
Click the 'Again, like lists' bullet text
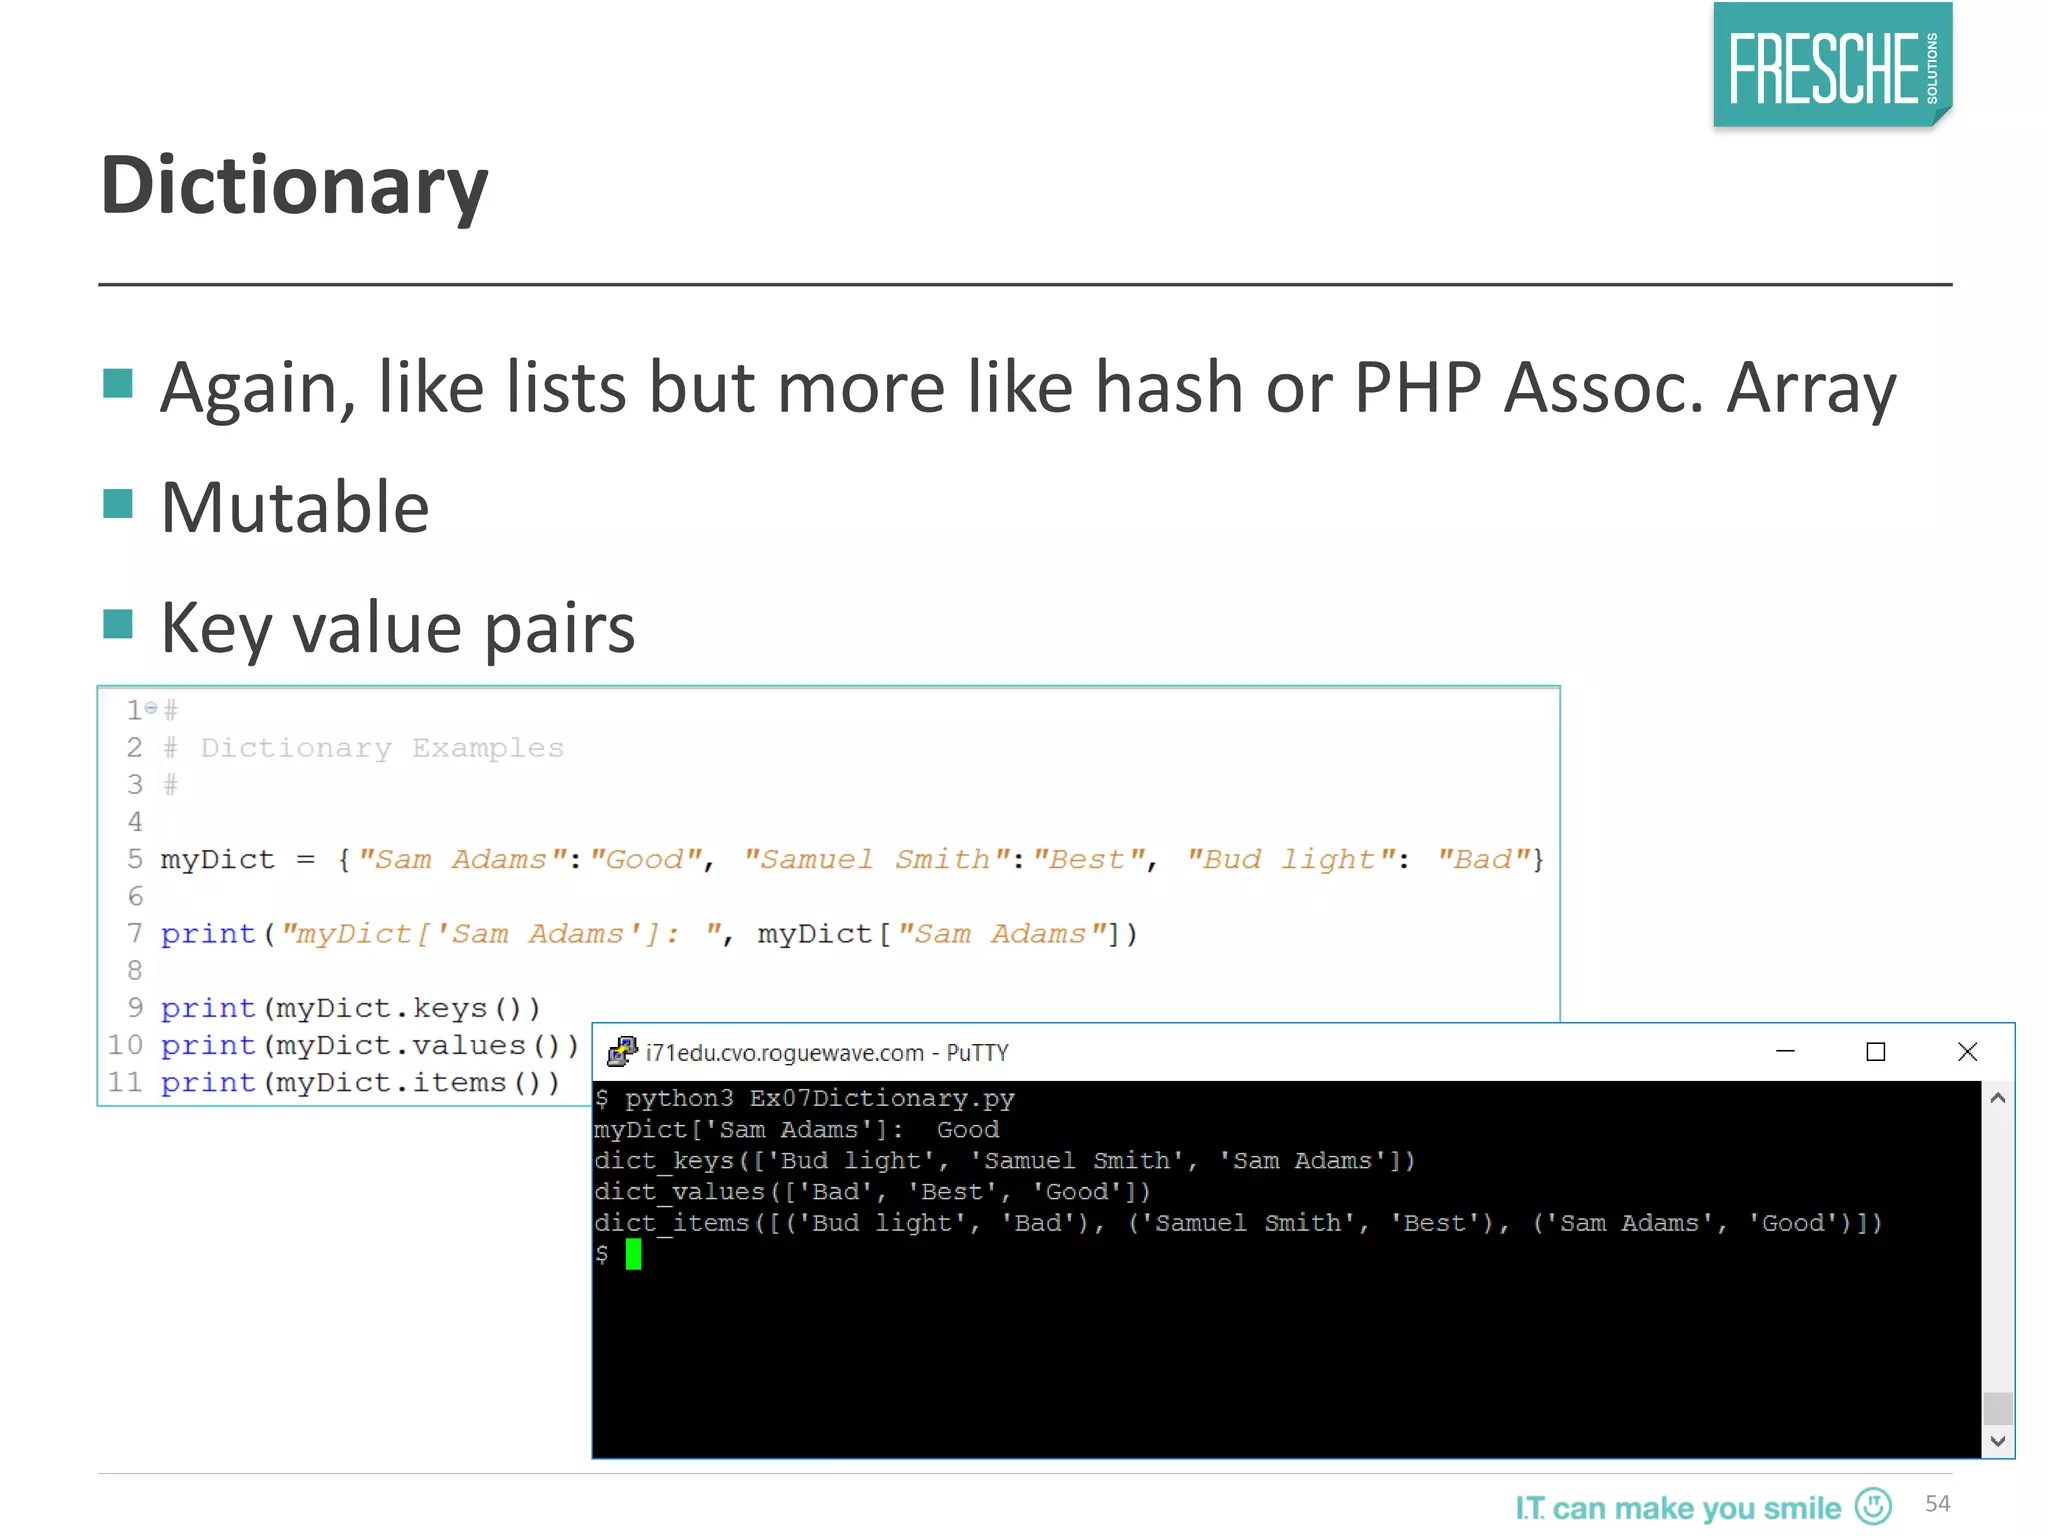(x=1028, y=388)
